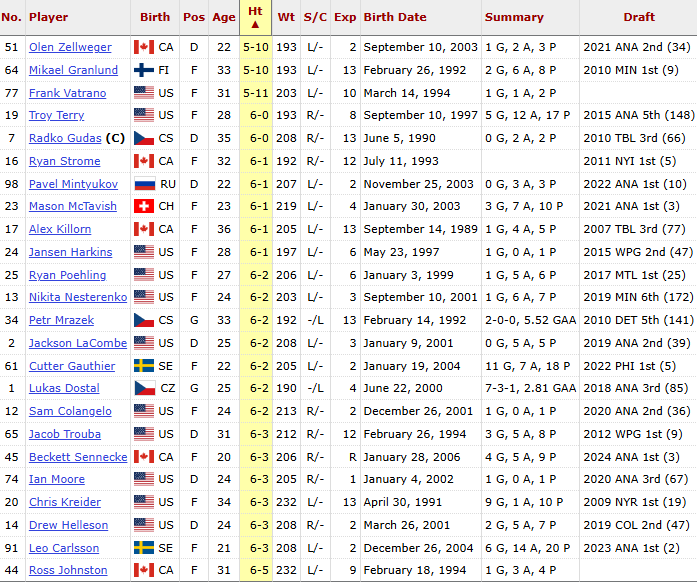Sort by Summary column header

514,17
